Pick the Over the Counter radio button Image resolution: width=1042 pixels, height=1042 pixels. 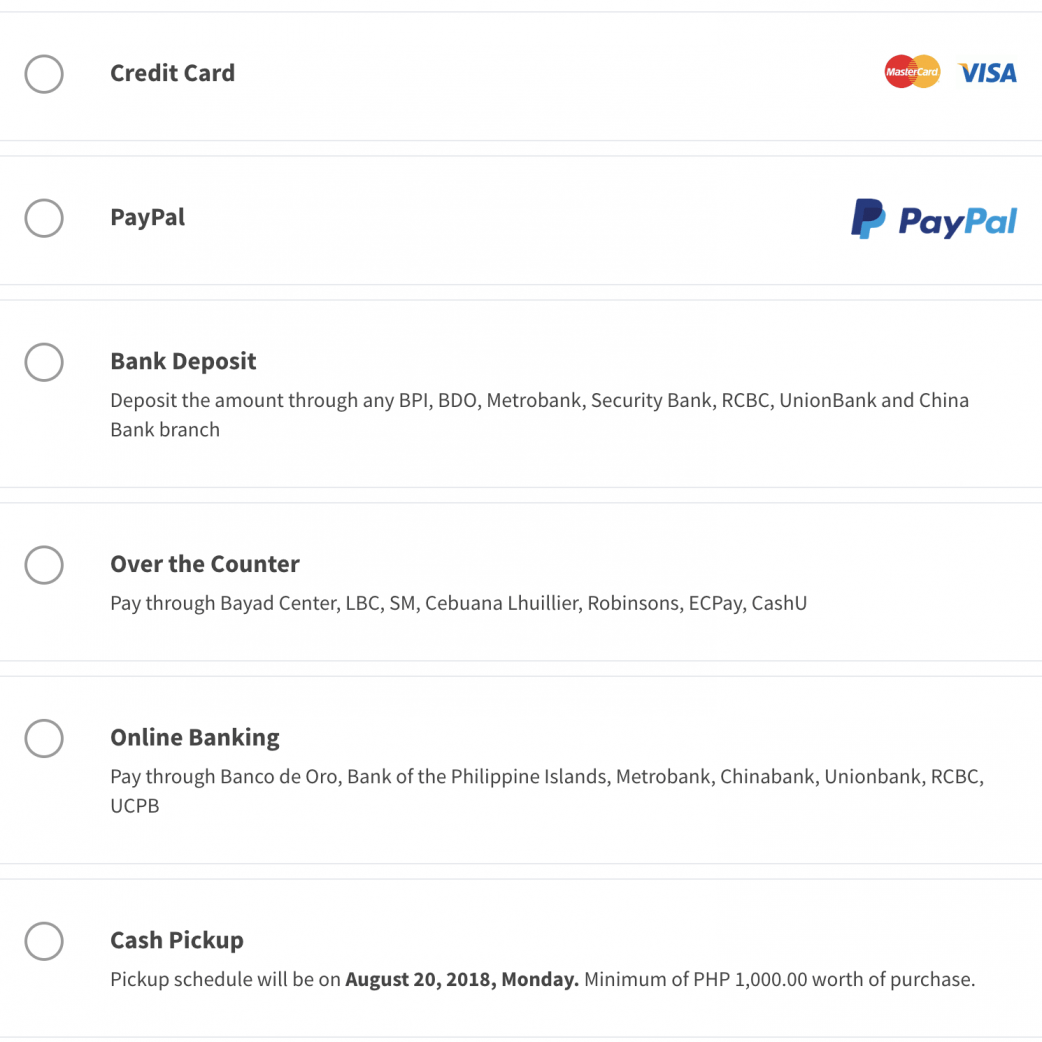(x=44, y=565)
